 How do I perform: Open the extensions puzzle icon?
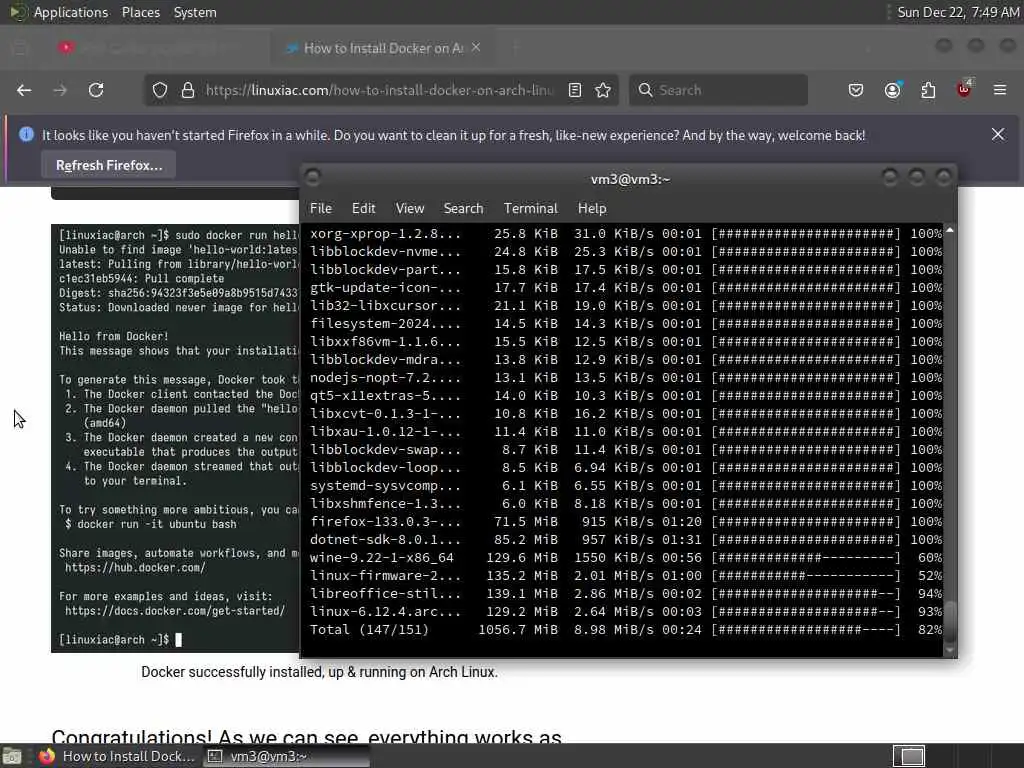click(928, 90)
